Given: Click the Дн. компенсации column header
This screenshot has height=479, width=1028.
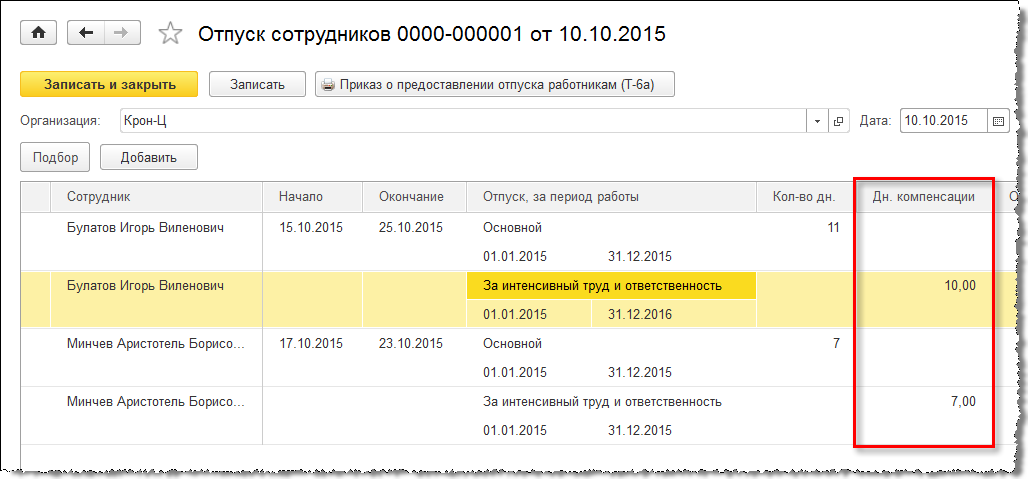Looking at the screenshot, I should point(923,197).
